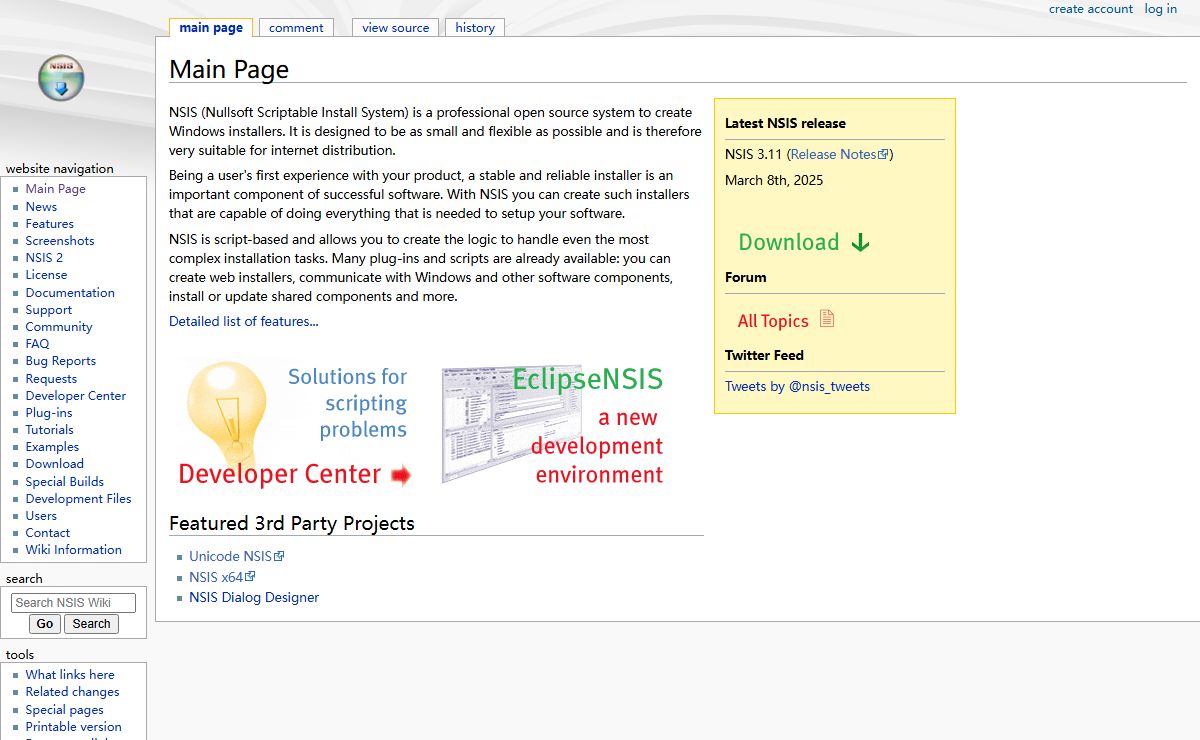
Task: Open the comment tab
Action: pyautogui.click(x=296, y=28)
